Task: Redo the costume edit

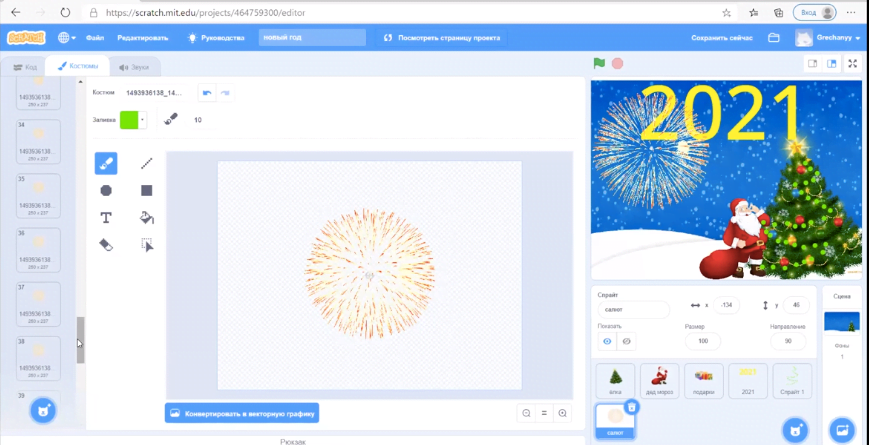Action: 225,93
